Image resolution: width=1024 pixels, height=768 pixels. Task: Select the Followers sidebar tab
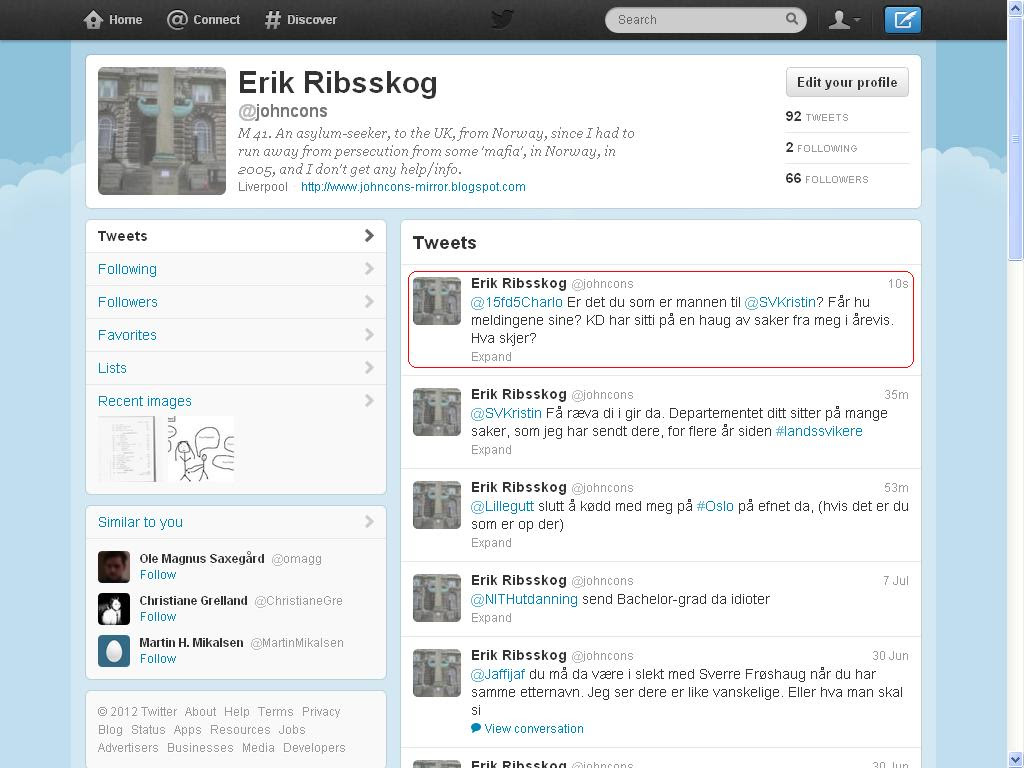(x=236, y=302)
